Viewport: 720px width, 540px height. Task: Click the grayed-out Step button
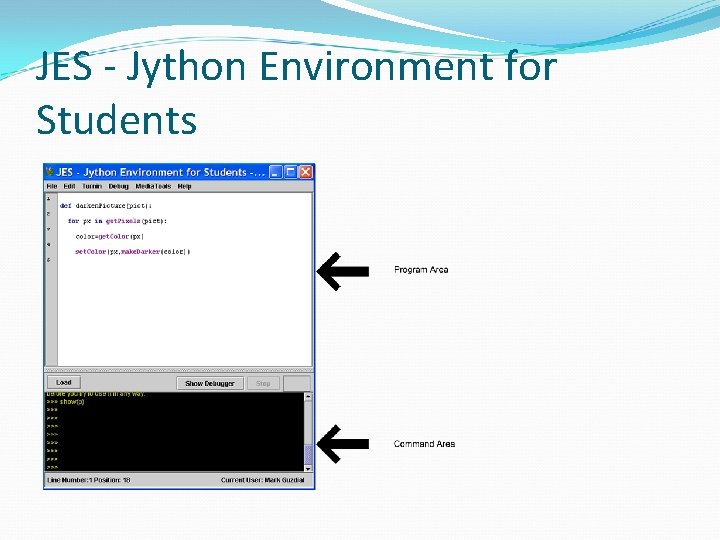pos(263,383)
